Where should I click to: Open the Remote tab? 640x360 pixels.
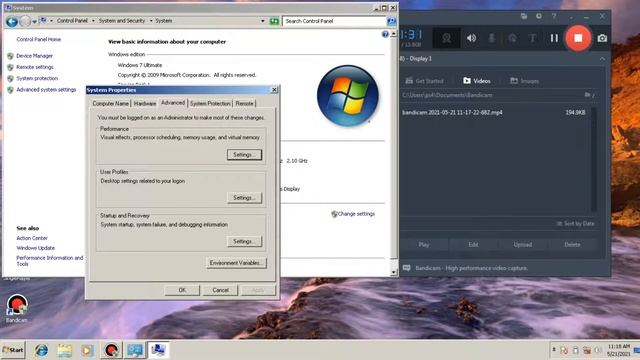pyautogui.click(x=244, y=104)
